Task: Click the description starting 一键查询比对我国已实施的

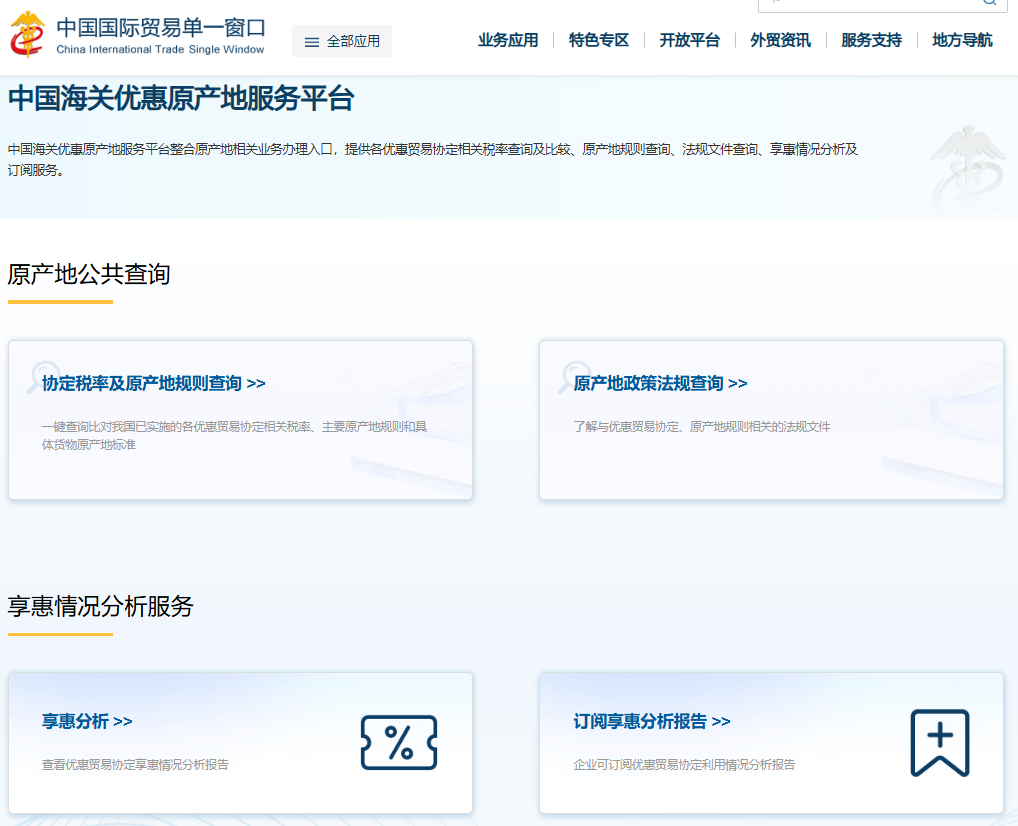Action: click(234, 436)
